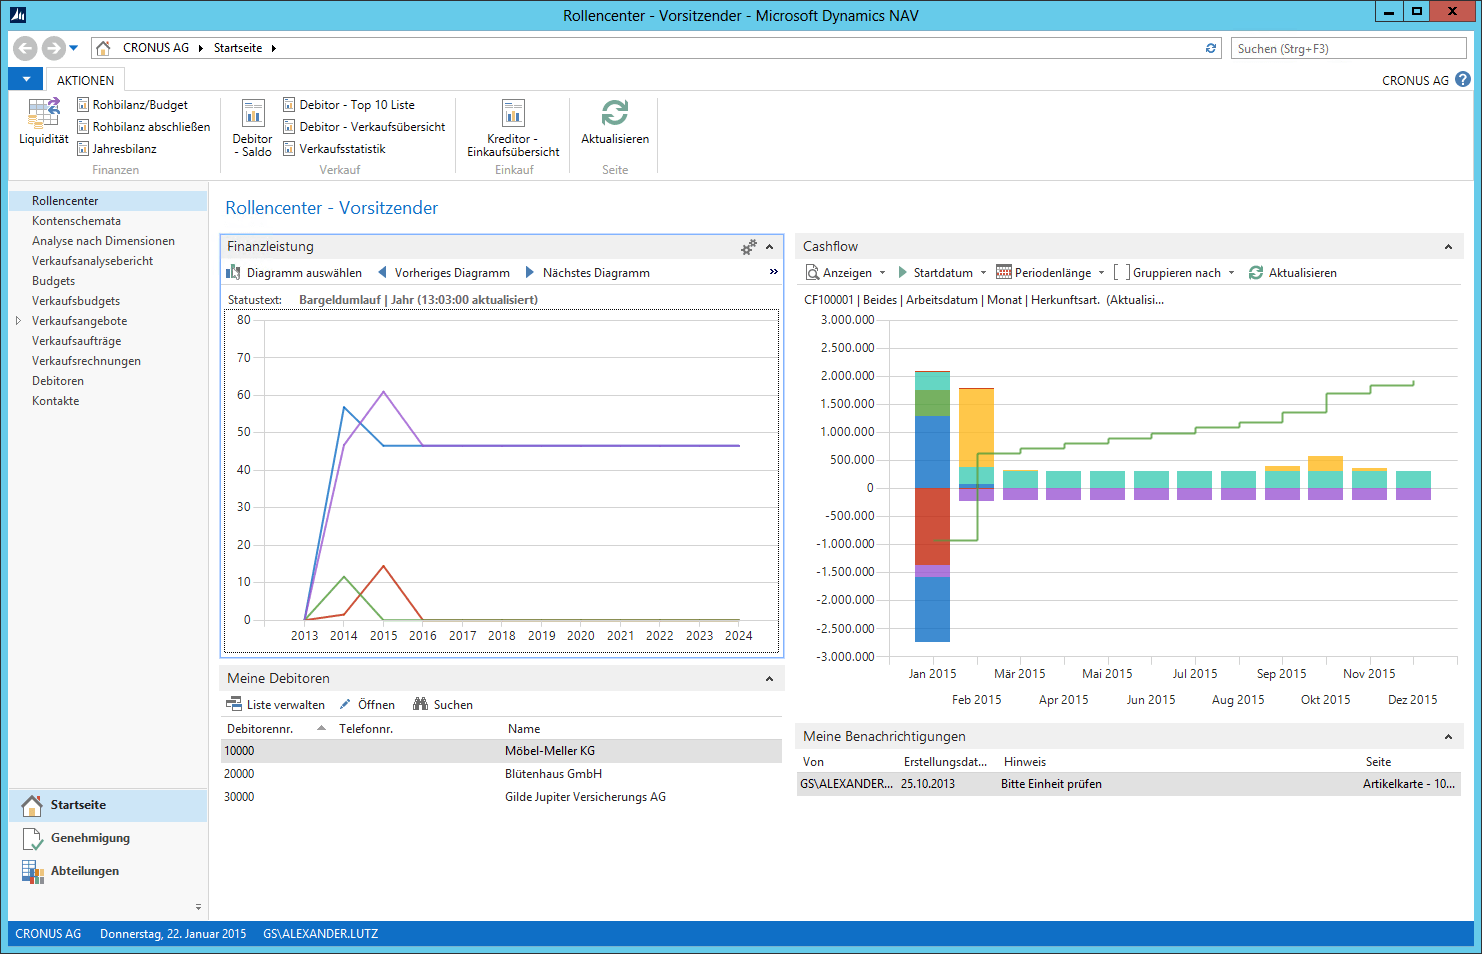Open Verkaufsbudgets in the navigation pane

tap(76, 301)
